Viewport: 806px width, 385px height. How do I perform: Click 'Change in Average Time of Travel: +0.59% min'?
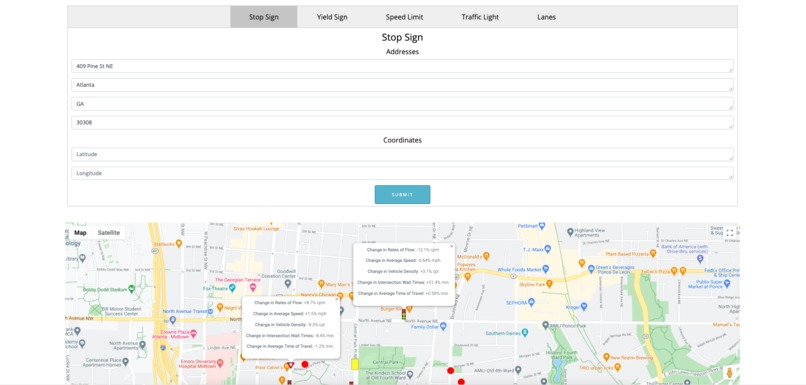(403, 293)
